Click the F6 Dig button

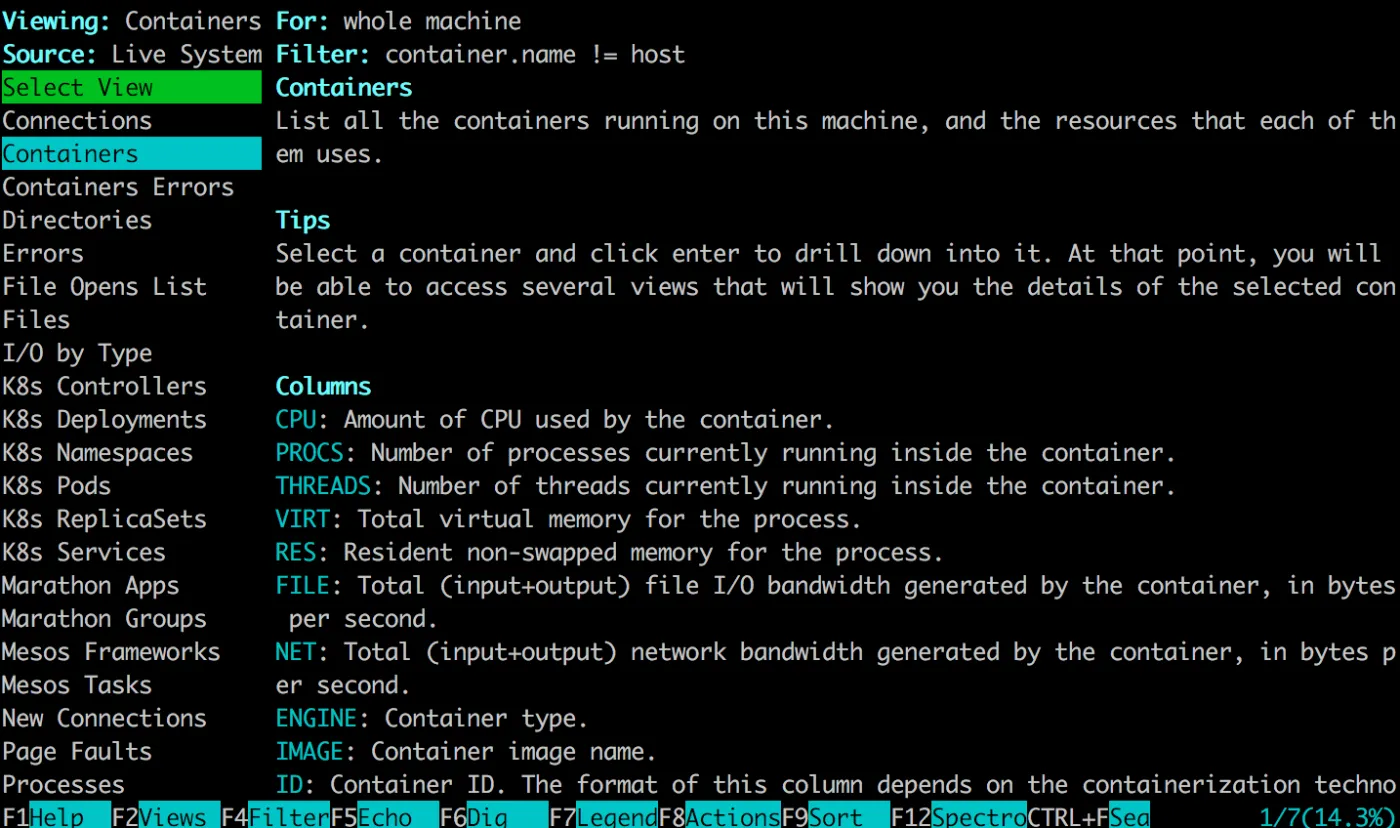tap(493, 816)
